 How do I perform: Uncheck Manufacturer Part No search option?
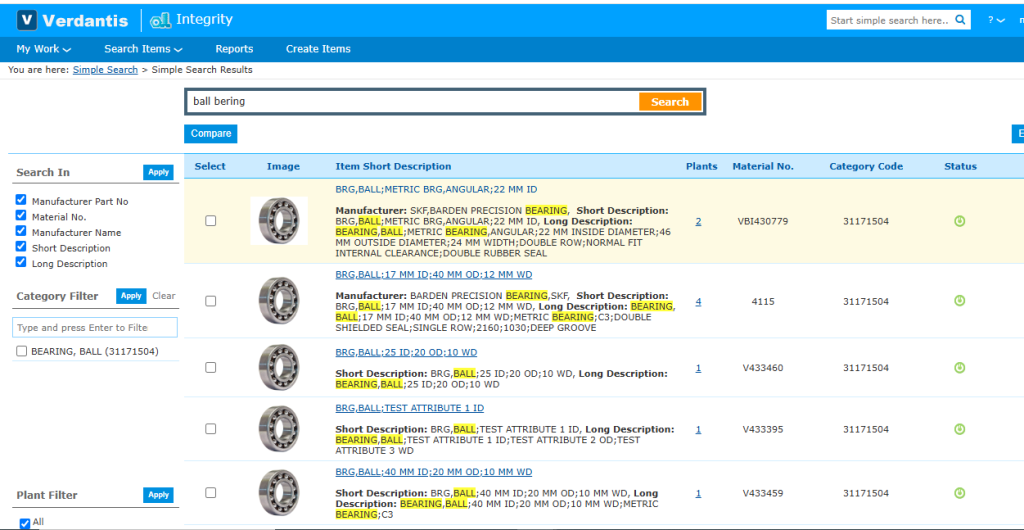[x=21, y=201]
